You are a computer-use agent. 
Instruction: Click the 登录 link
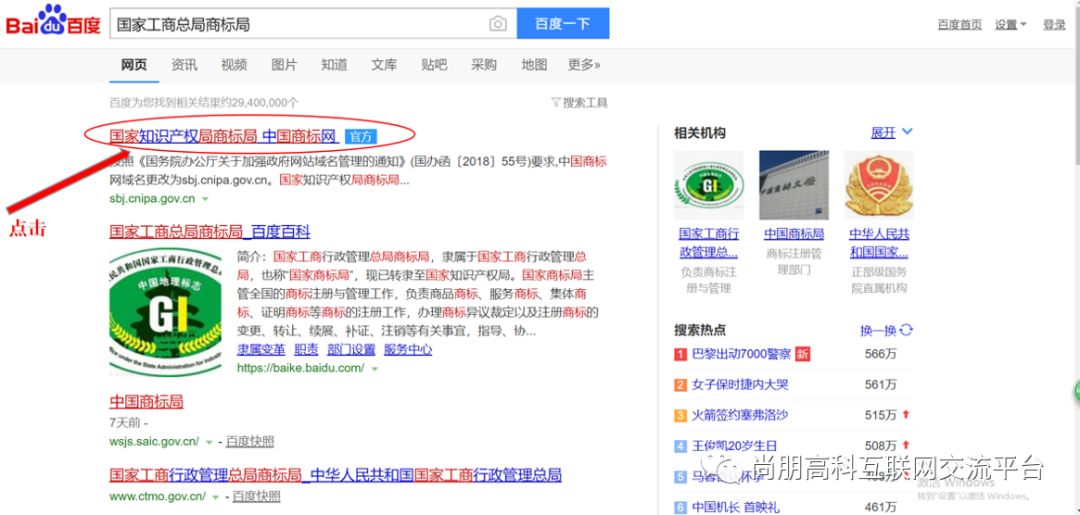coord(1054,25)
